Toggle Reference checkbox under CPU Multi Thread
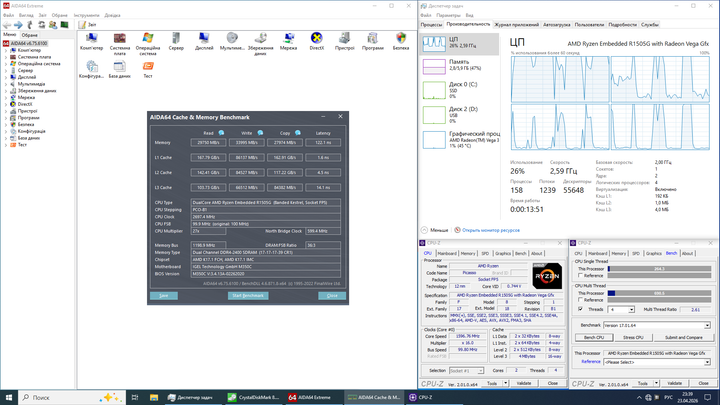The width and height of the screenshot is (720, 405). [580, 300]
